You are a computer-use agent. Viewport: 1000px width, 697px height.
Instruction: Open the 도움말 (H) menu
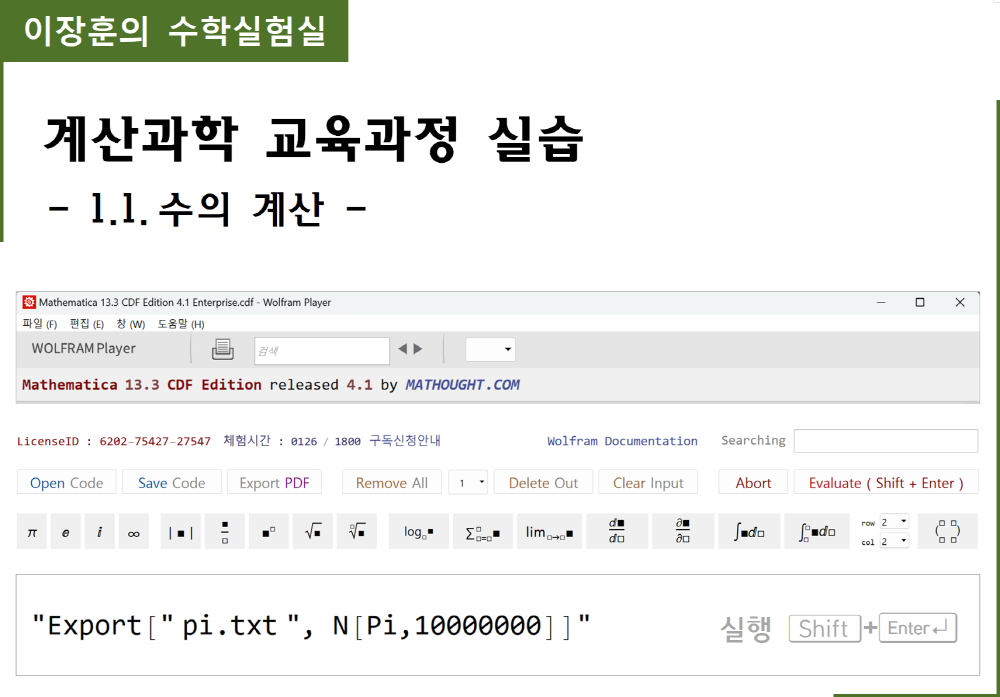click(181, 324)
